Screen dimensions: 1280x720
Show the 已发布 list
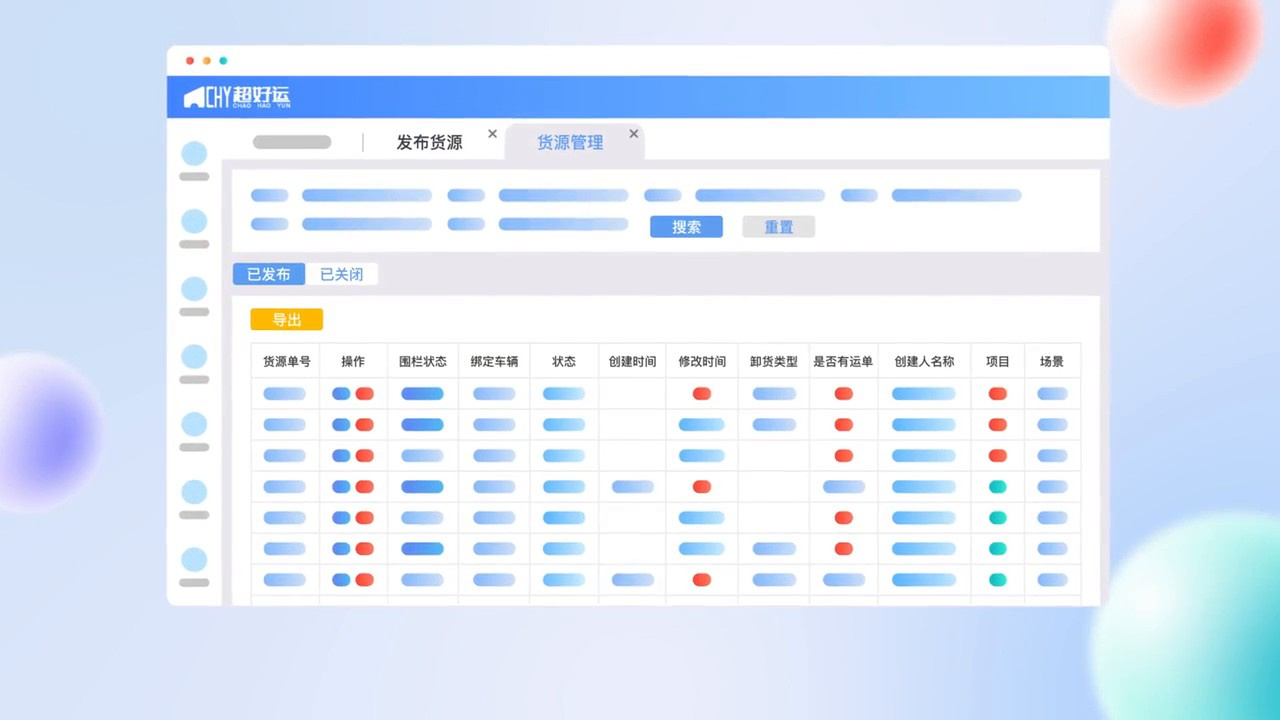tap(269, 274)
